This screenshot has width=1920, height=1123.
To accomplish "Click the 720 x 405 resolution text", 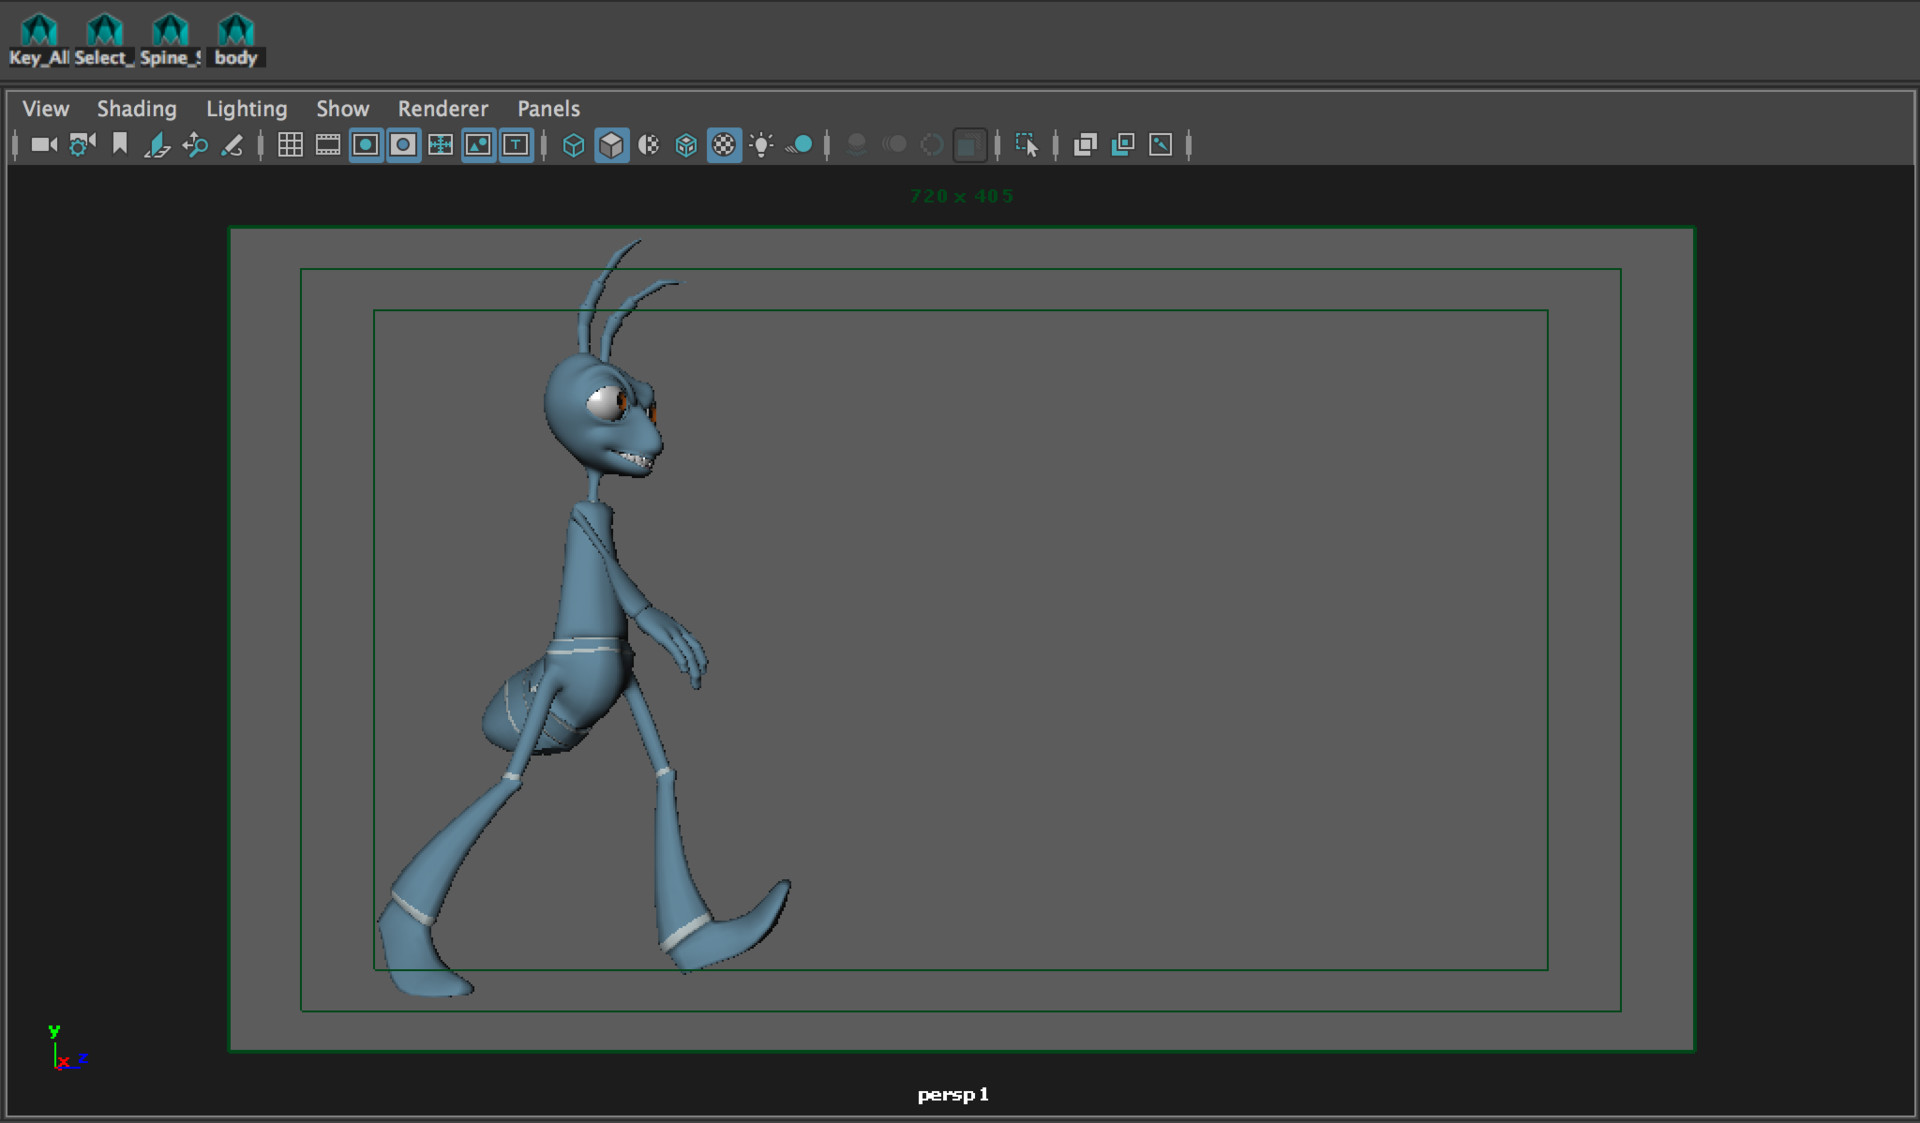I will (x=961, y=196).
